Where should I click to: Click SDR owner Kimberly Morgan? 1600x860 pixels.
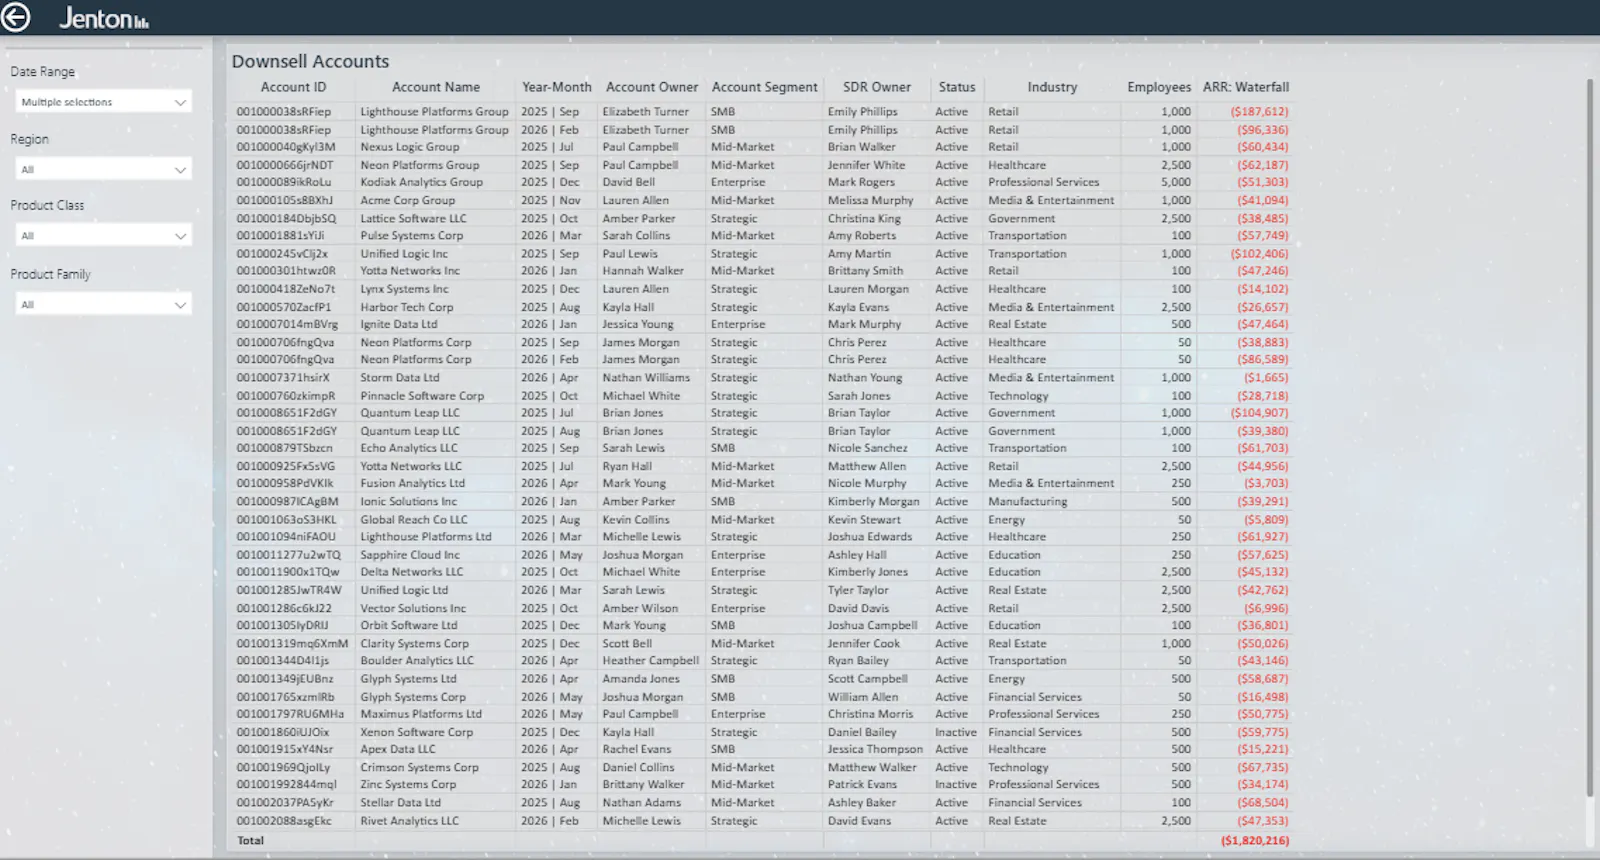click(873, 502)
